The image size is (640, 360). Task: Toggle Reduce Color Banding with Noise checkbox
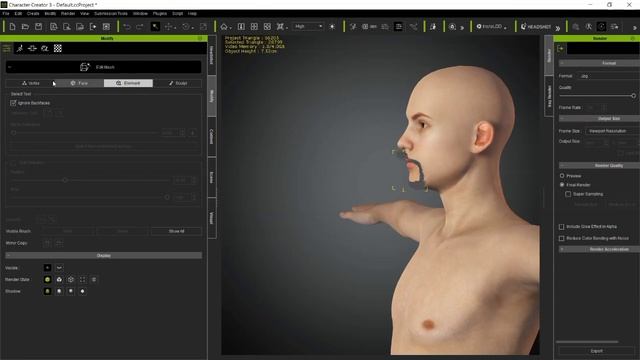click(562, 238)
